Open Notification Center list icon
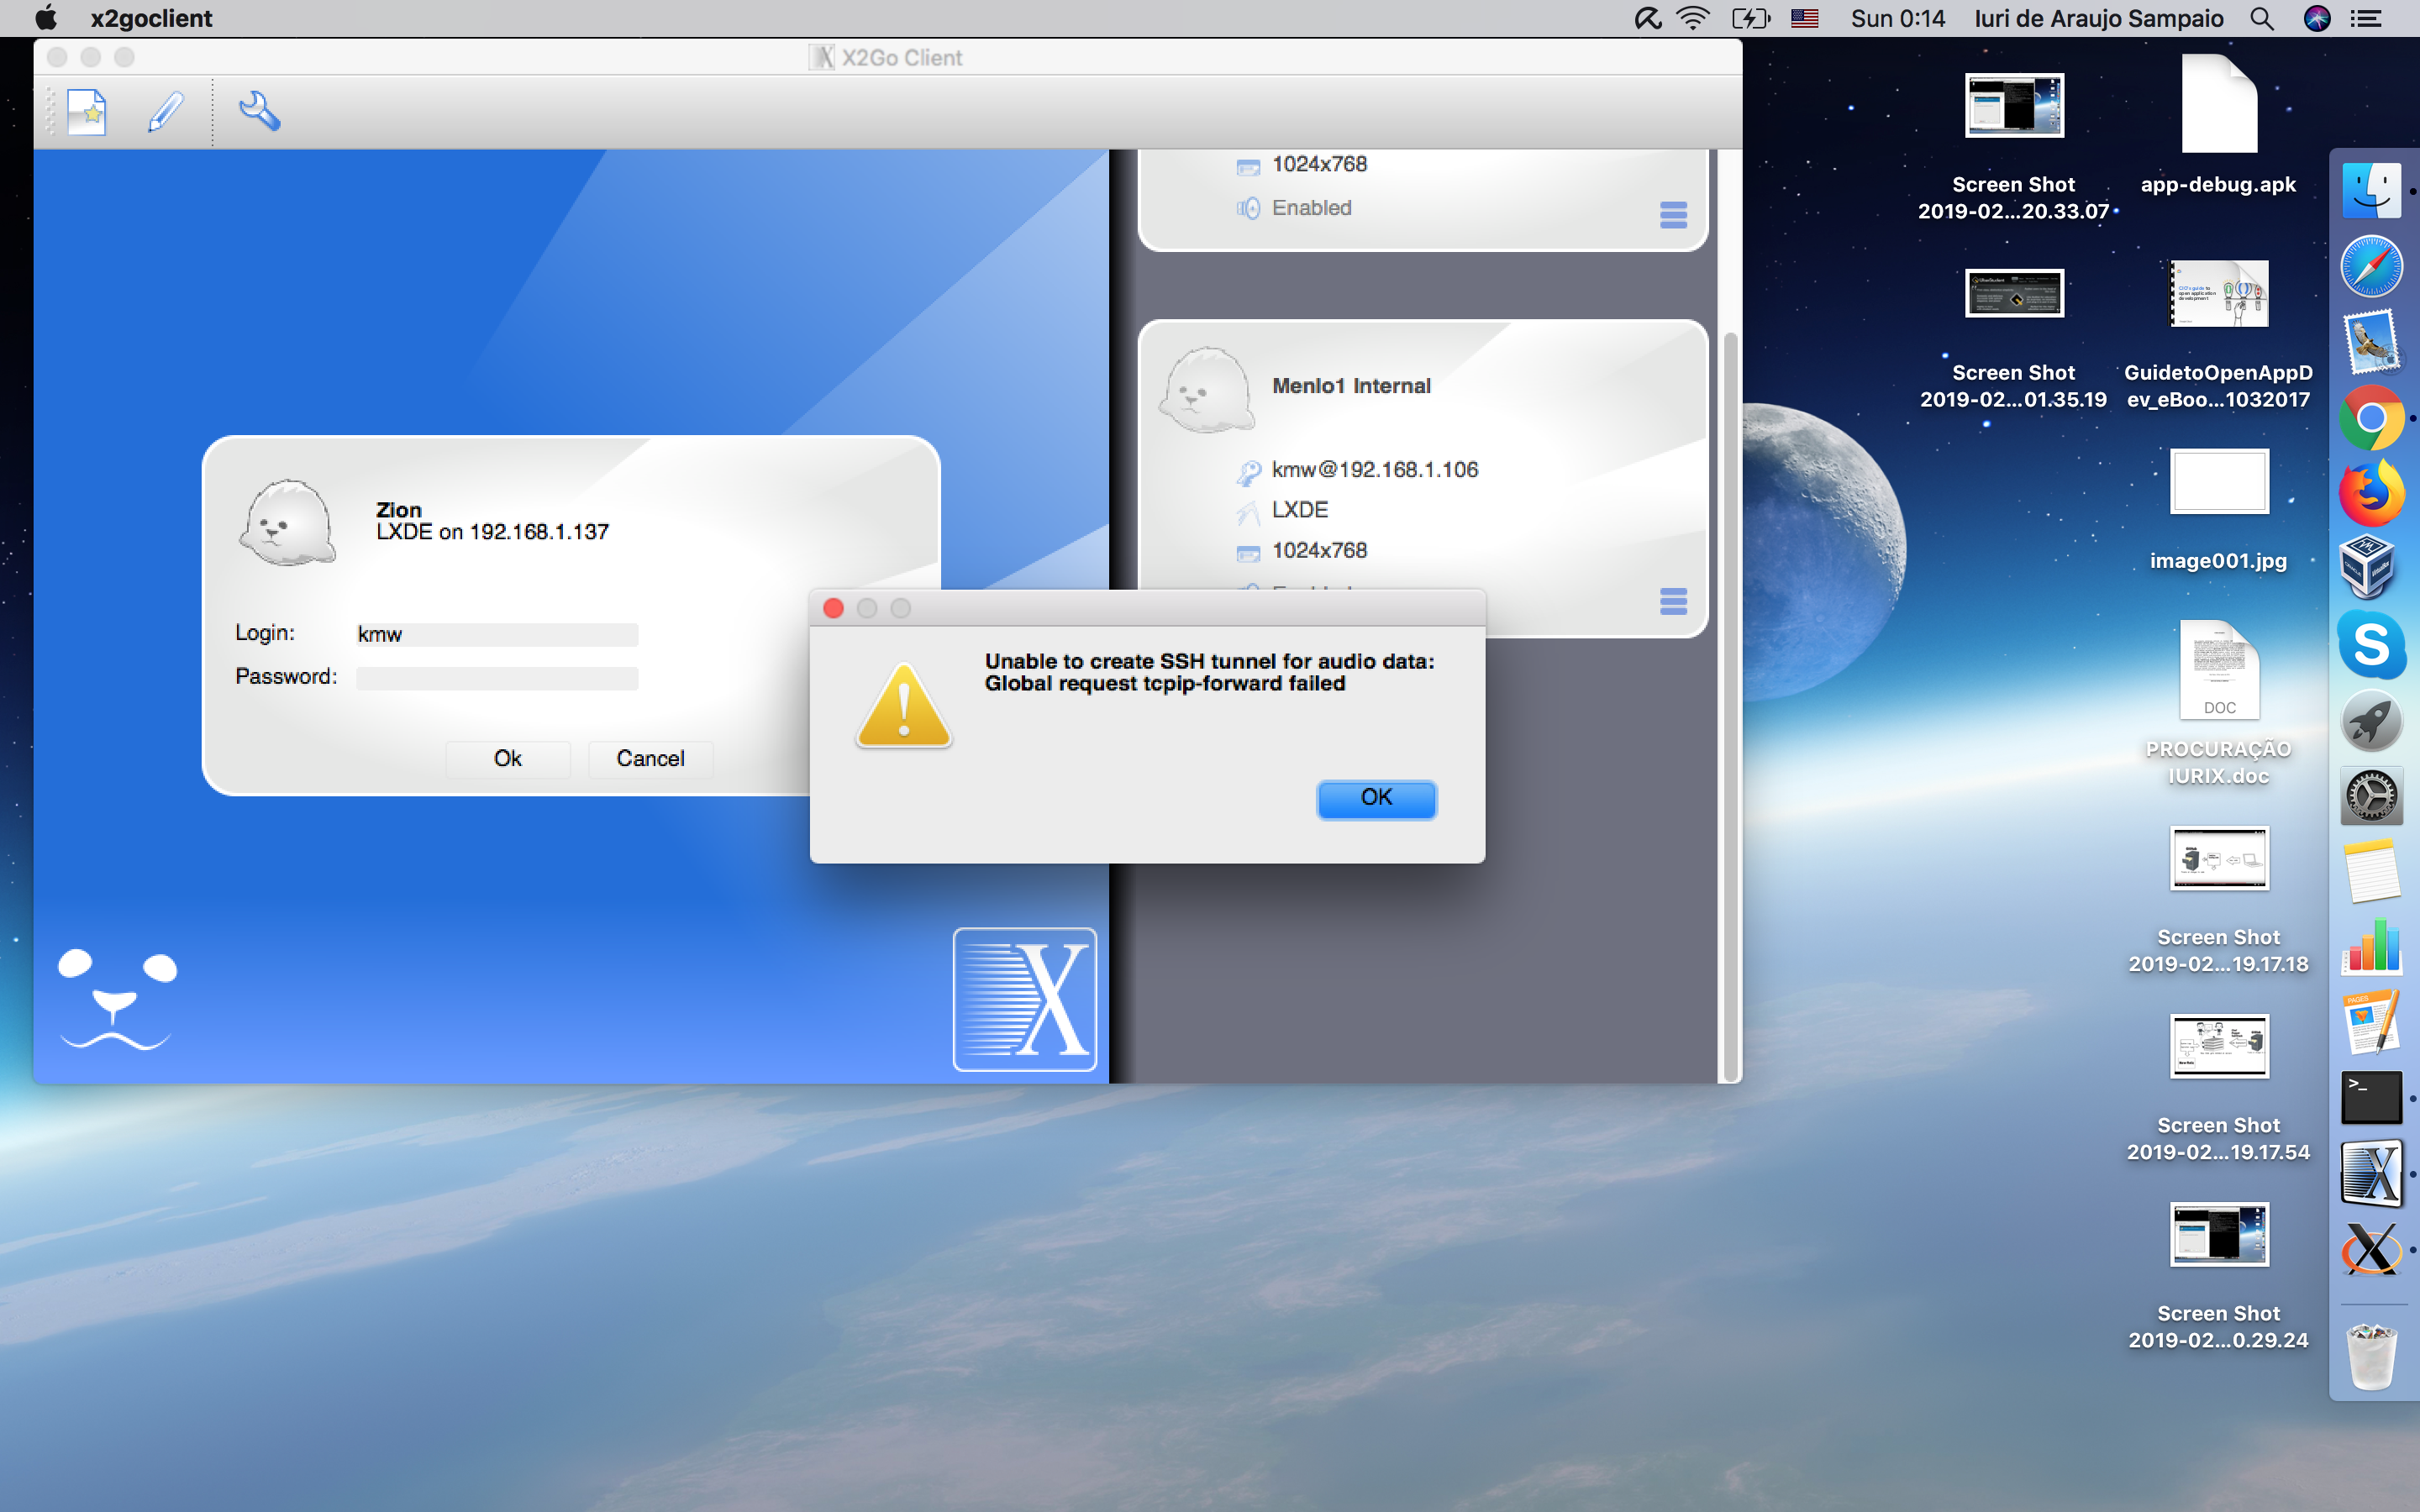 click(2365, 18)
